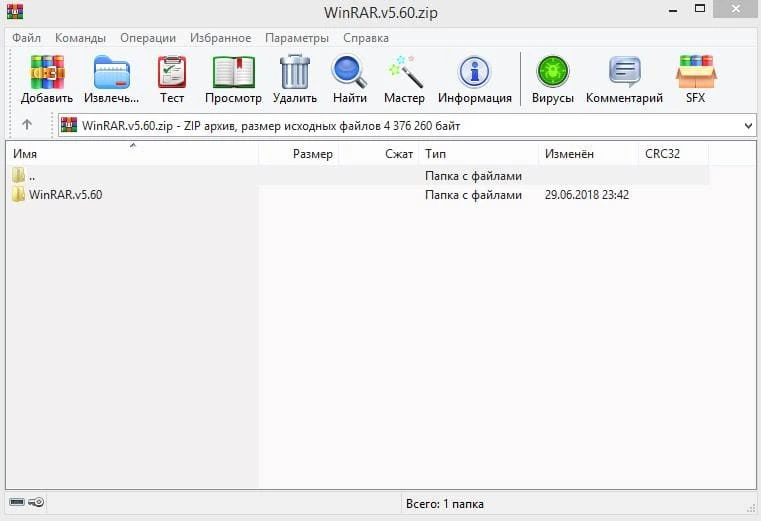
Task: Open the Избранное menu
Action: pos(220,37)
